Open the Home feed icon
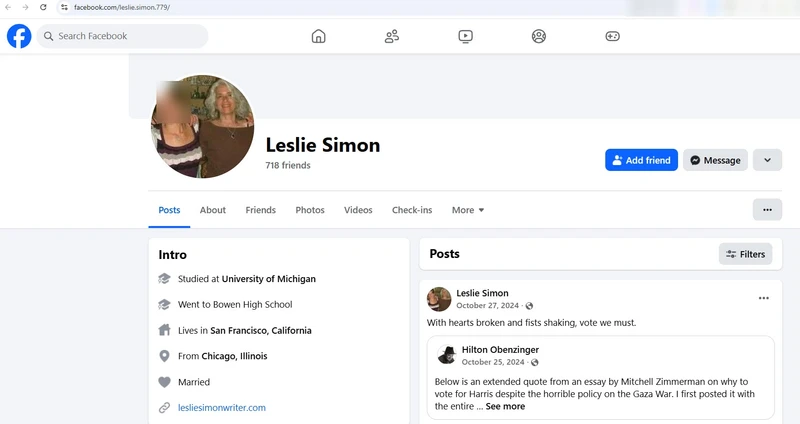This screenshot has width=800, height=424. [x=318, y=36]
